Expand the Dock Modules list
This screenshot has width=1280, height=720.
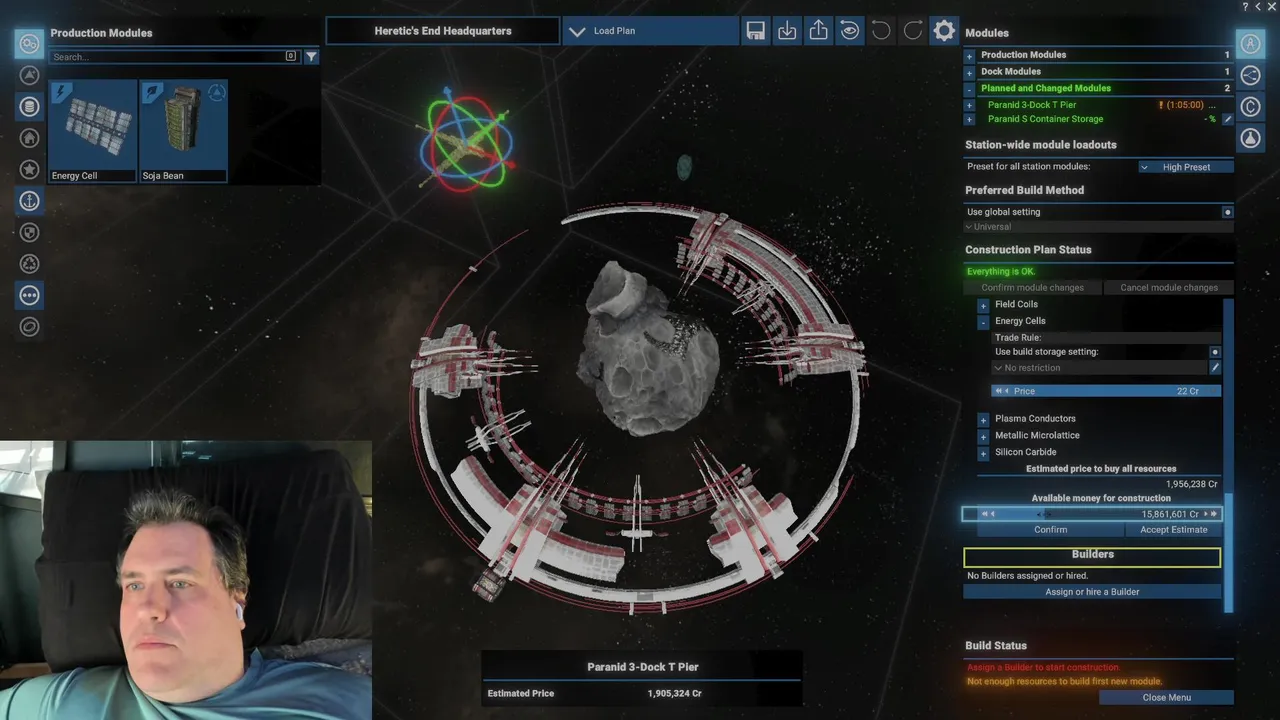coord(969,72)
